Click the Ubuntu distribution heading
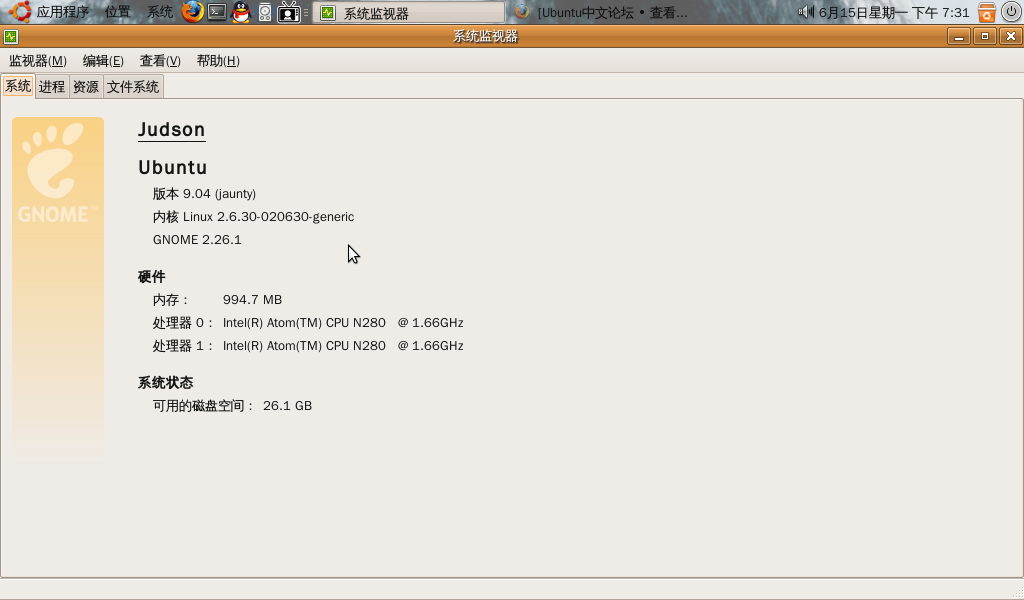This screenshot has height=600, width=1024. [172, 167]
